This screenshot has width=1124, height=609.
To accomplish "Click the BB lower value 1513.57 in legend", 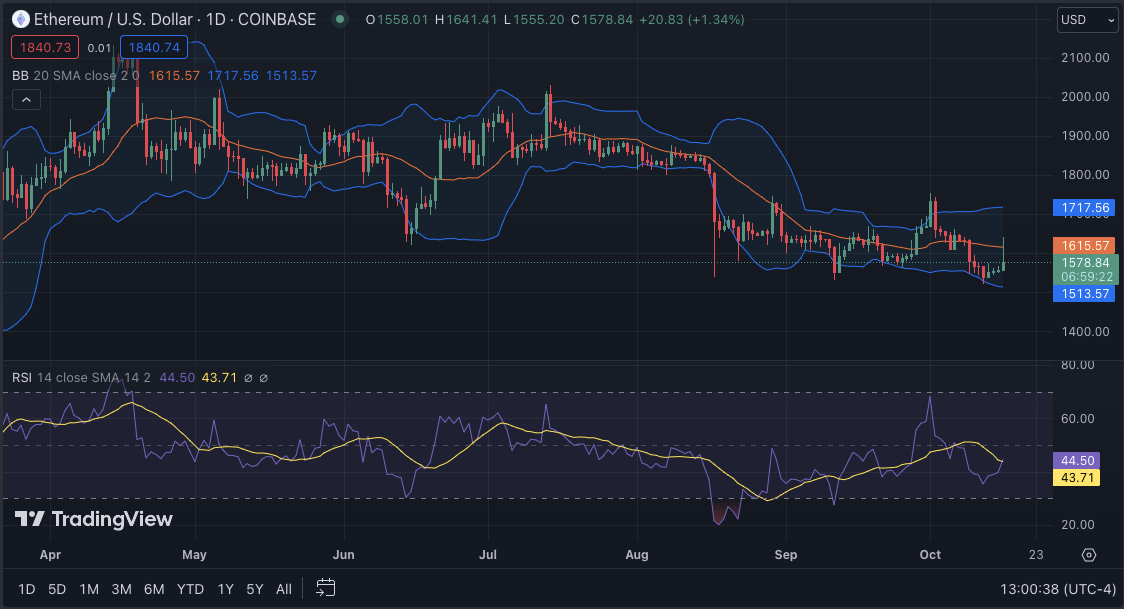I will (291, 75).
